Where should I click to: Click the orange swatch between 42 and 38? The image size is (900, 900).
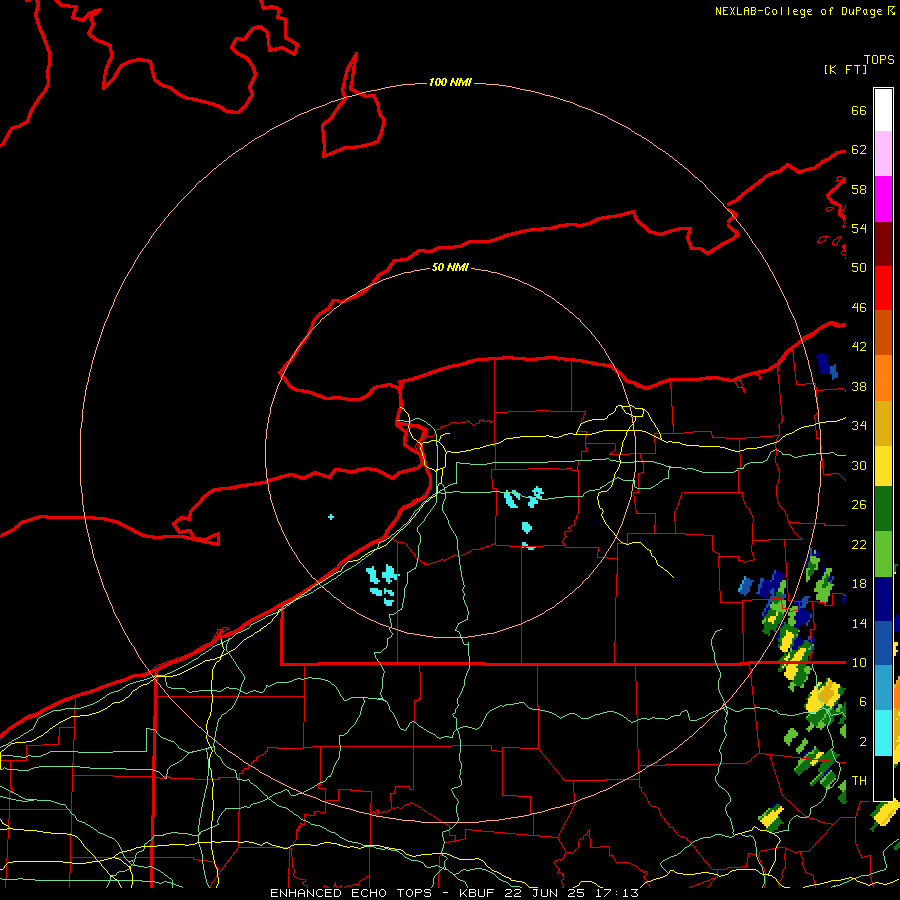tap(883, 378)
